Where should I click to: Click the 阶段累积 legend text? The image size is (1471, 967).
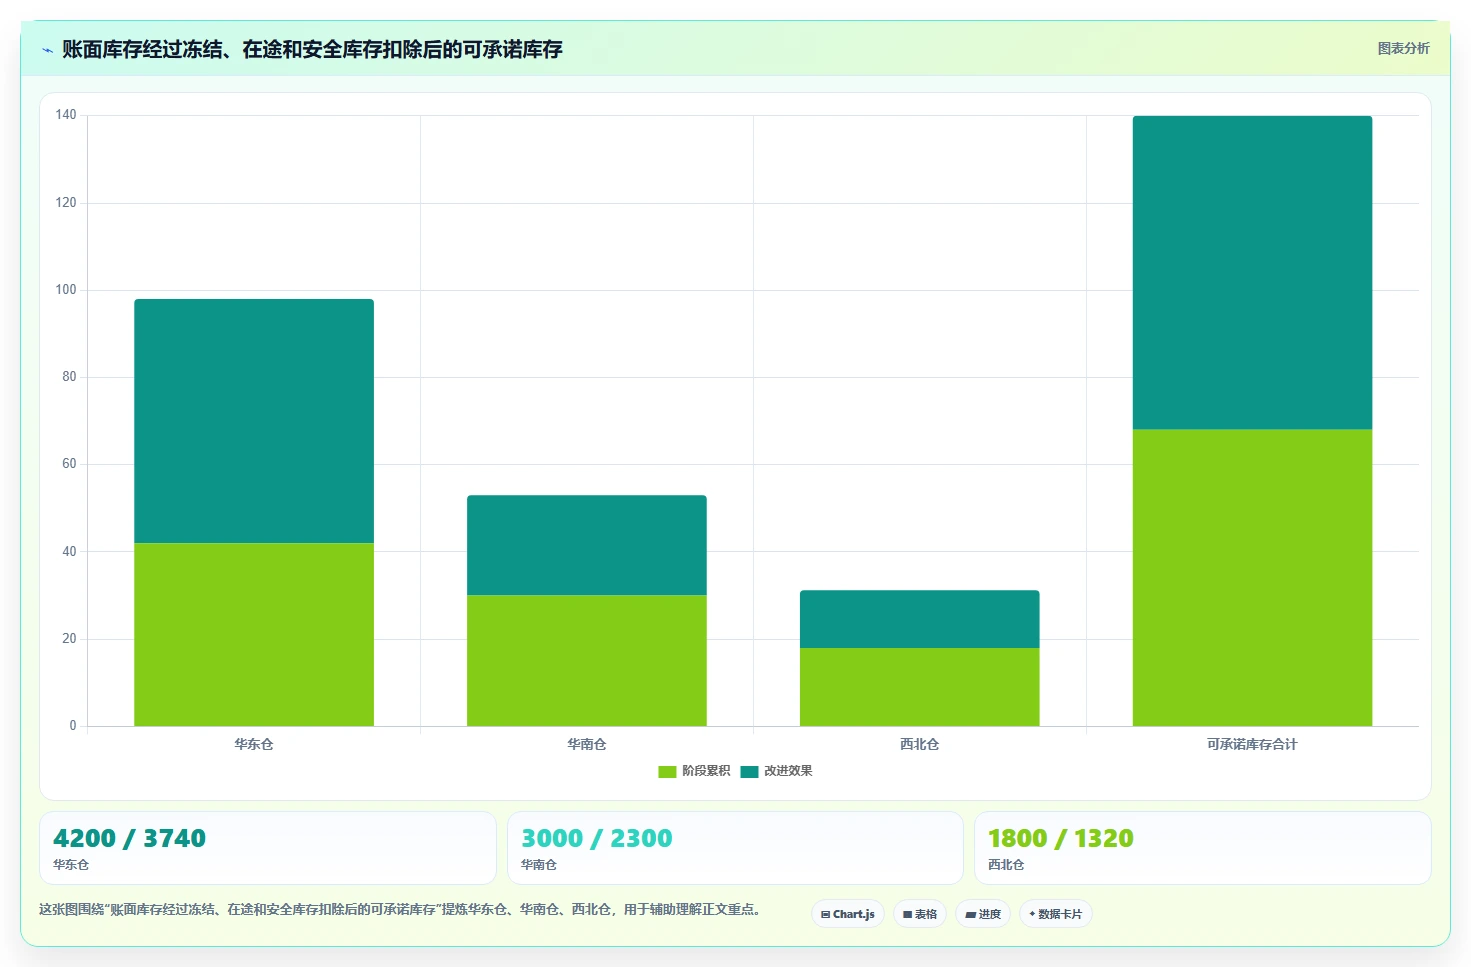point(706,771)
